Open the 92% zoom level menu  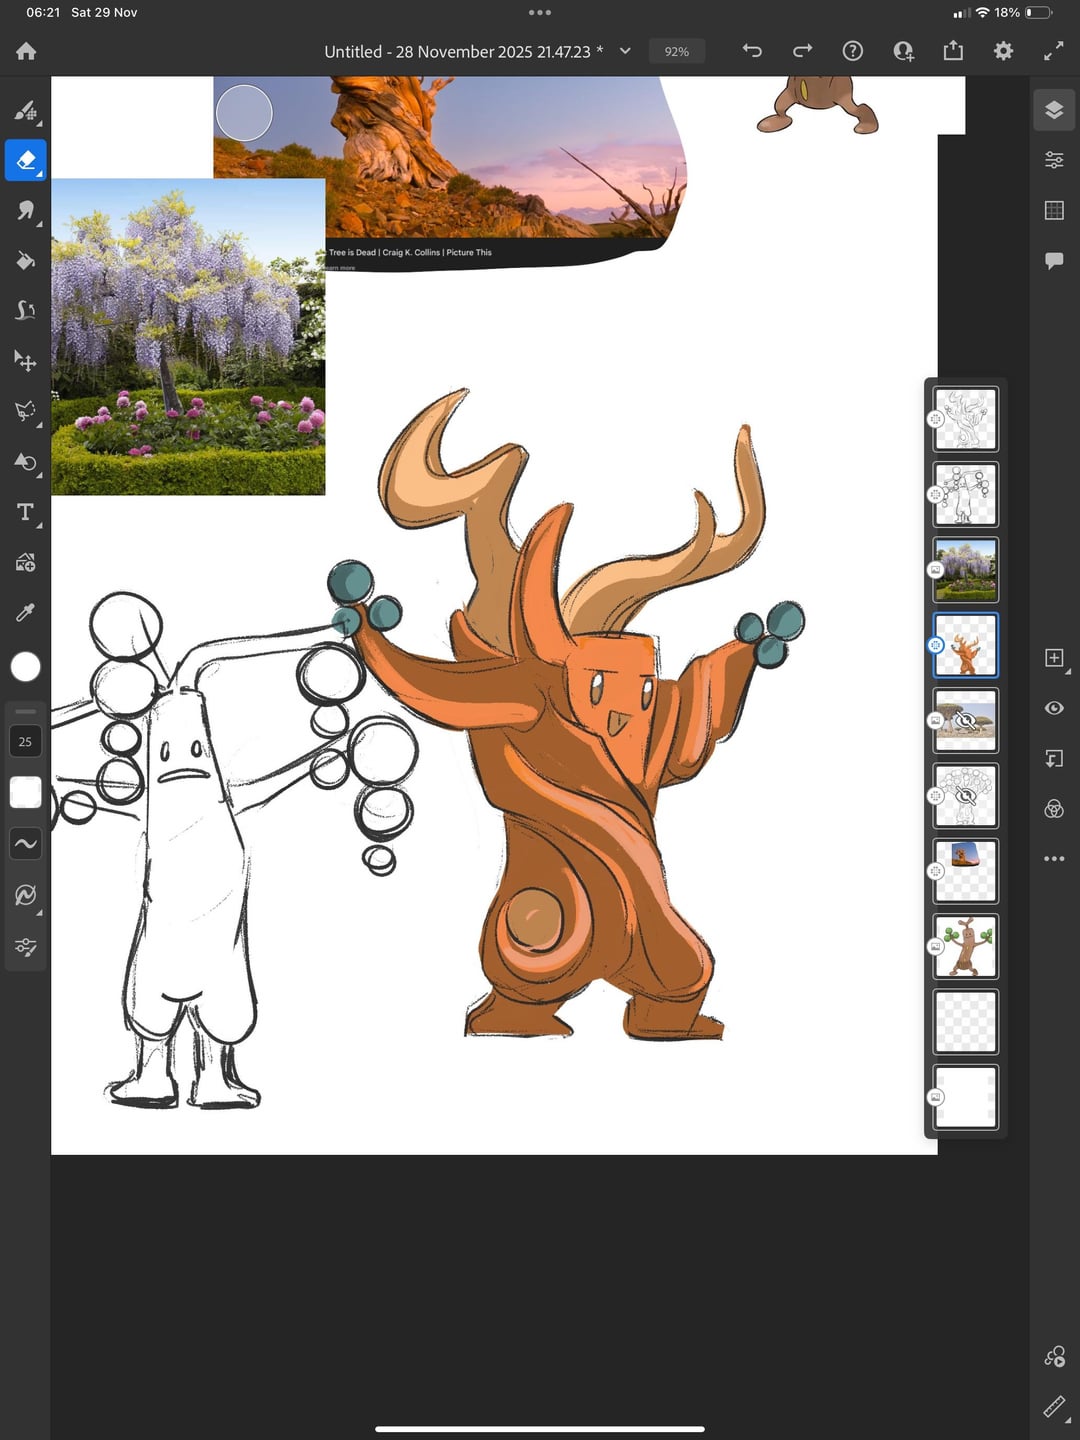point(677,51)
